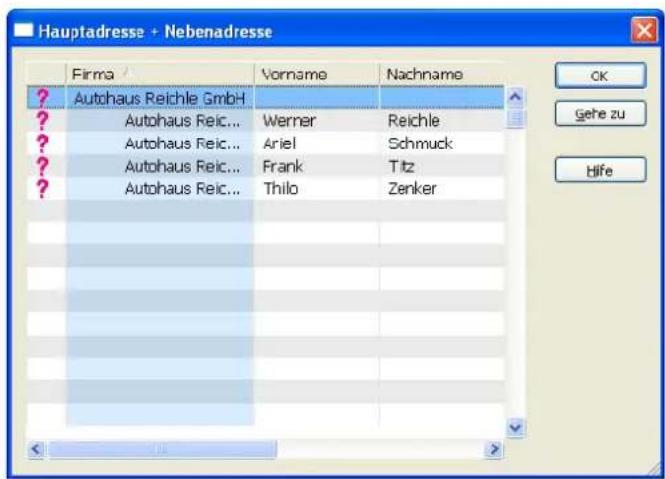Click the first name Werner

(289, 121)
